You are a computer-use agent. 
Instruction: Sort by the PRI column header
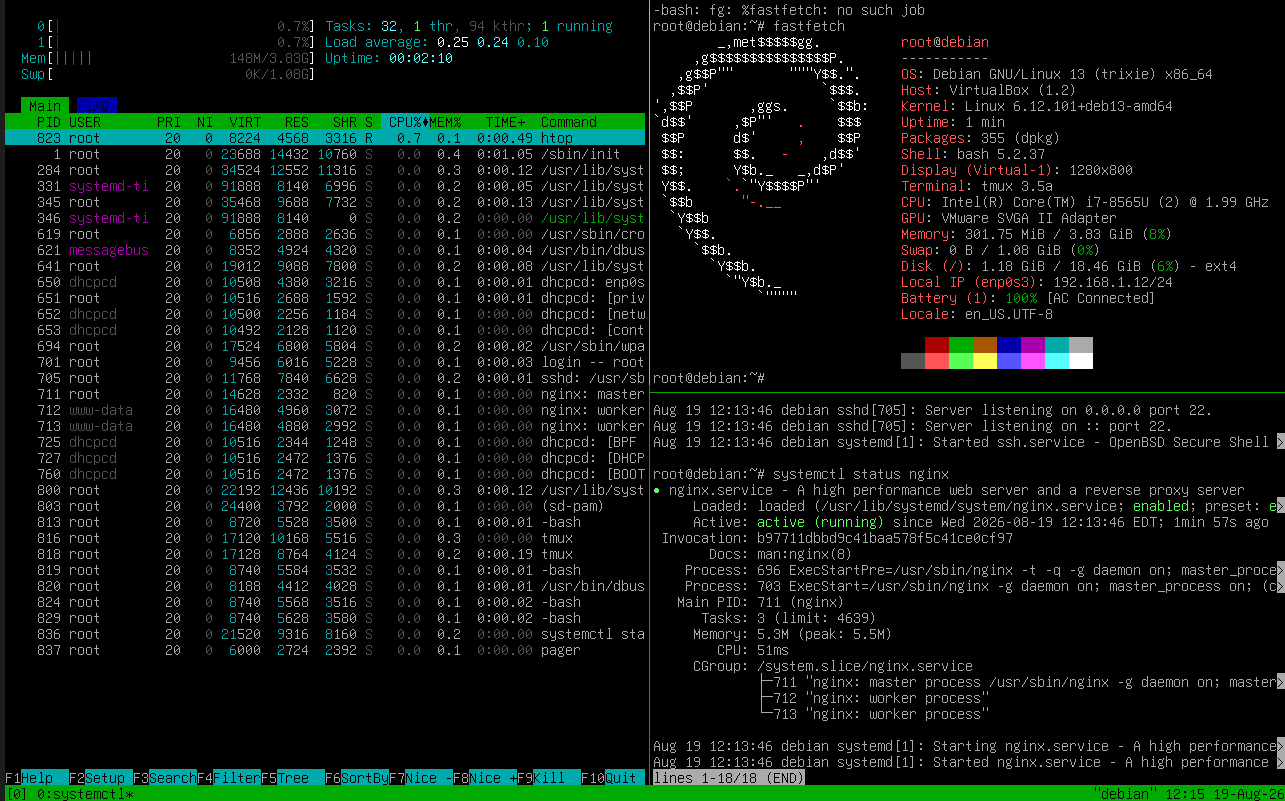[169, 122]
